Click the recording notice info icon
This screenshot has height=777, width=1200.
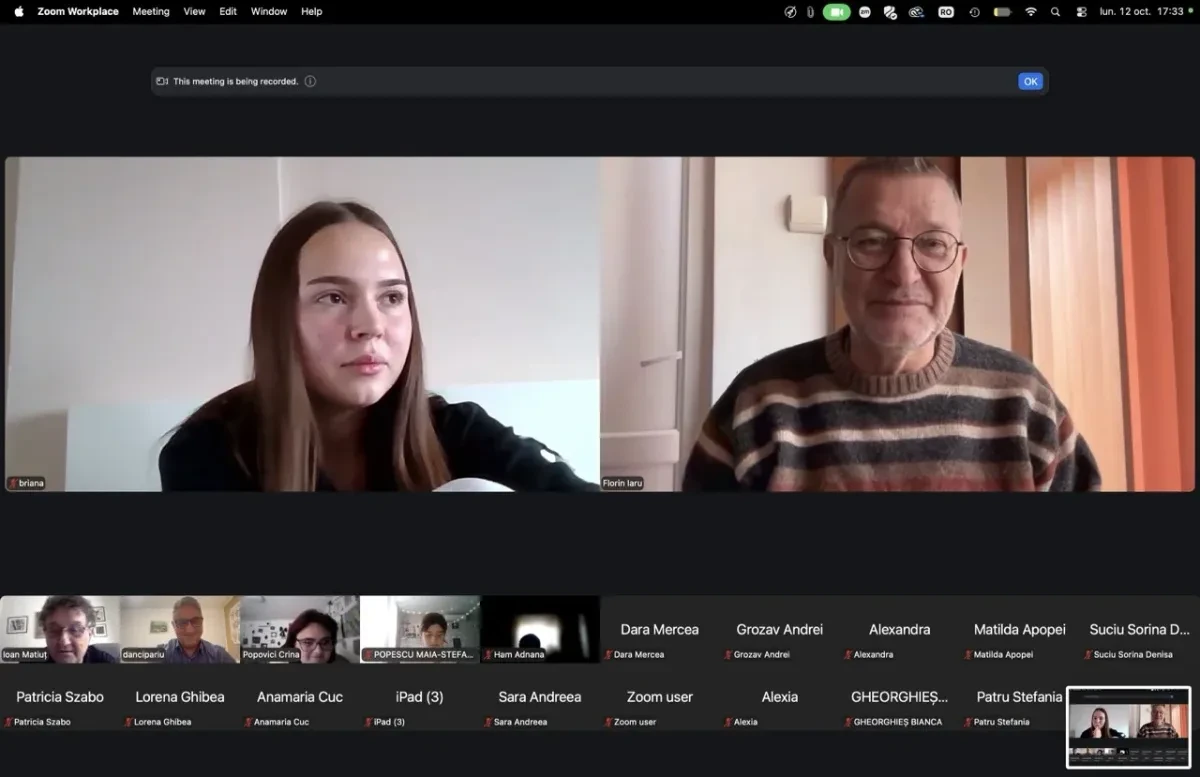pyautogui.click(x=310, y=82)
